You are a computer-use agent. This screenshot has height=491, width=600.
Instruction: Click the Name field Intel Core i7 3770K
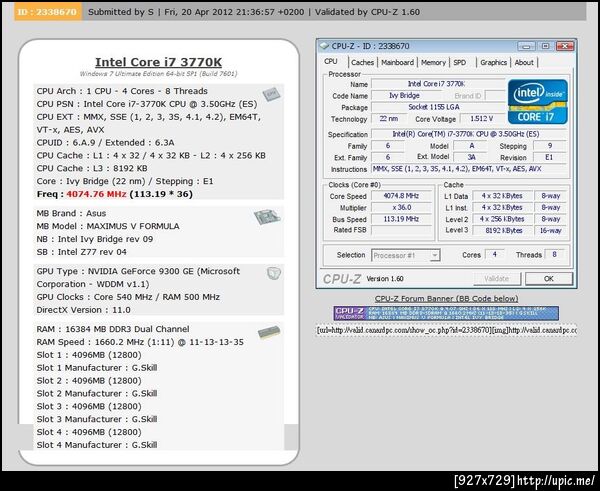[x=438, y=84]
